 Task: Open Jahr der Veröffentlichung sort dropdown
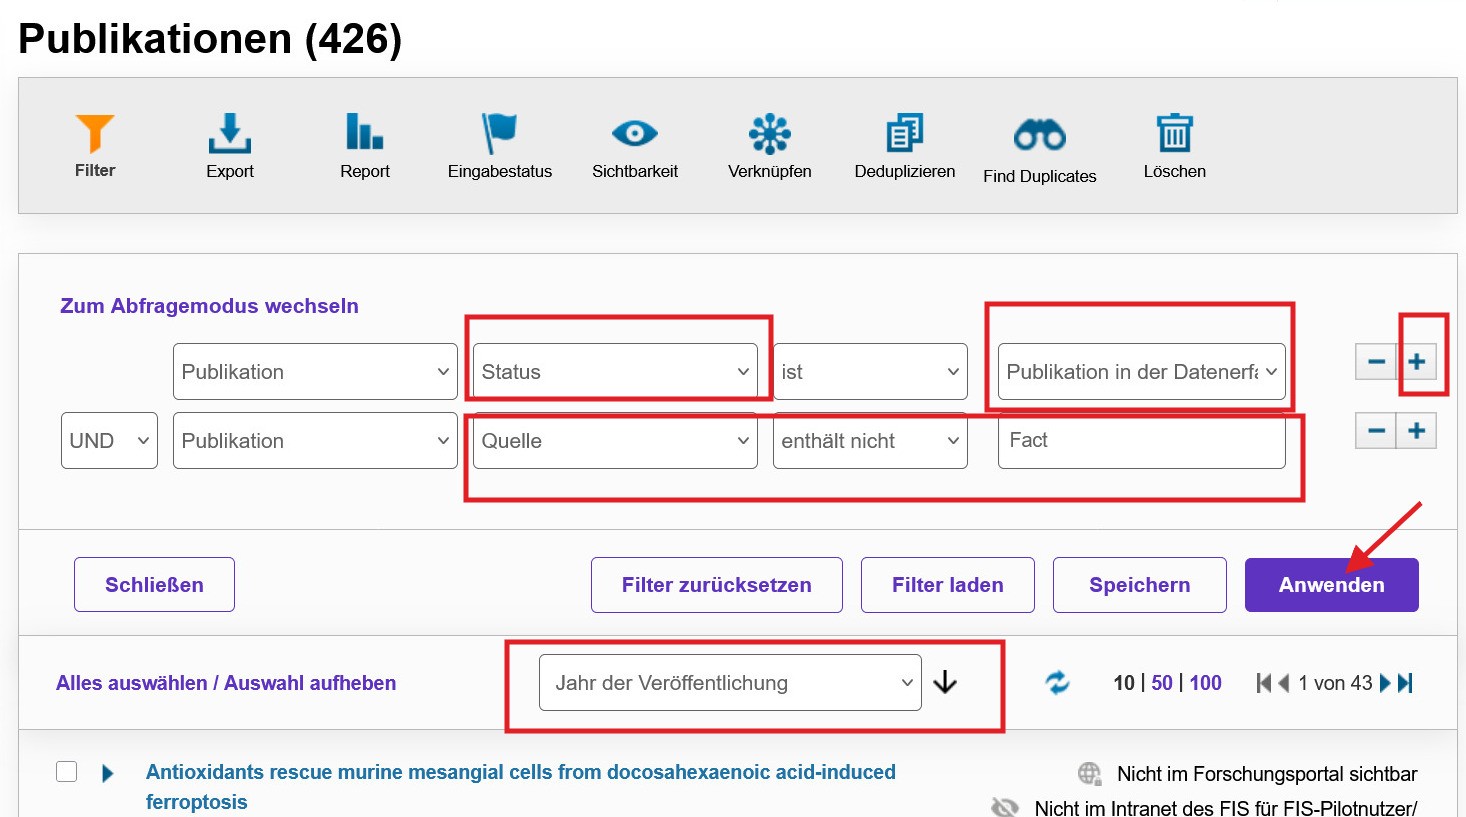coord(730,683)
